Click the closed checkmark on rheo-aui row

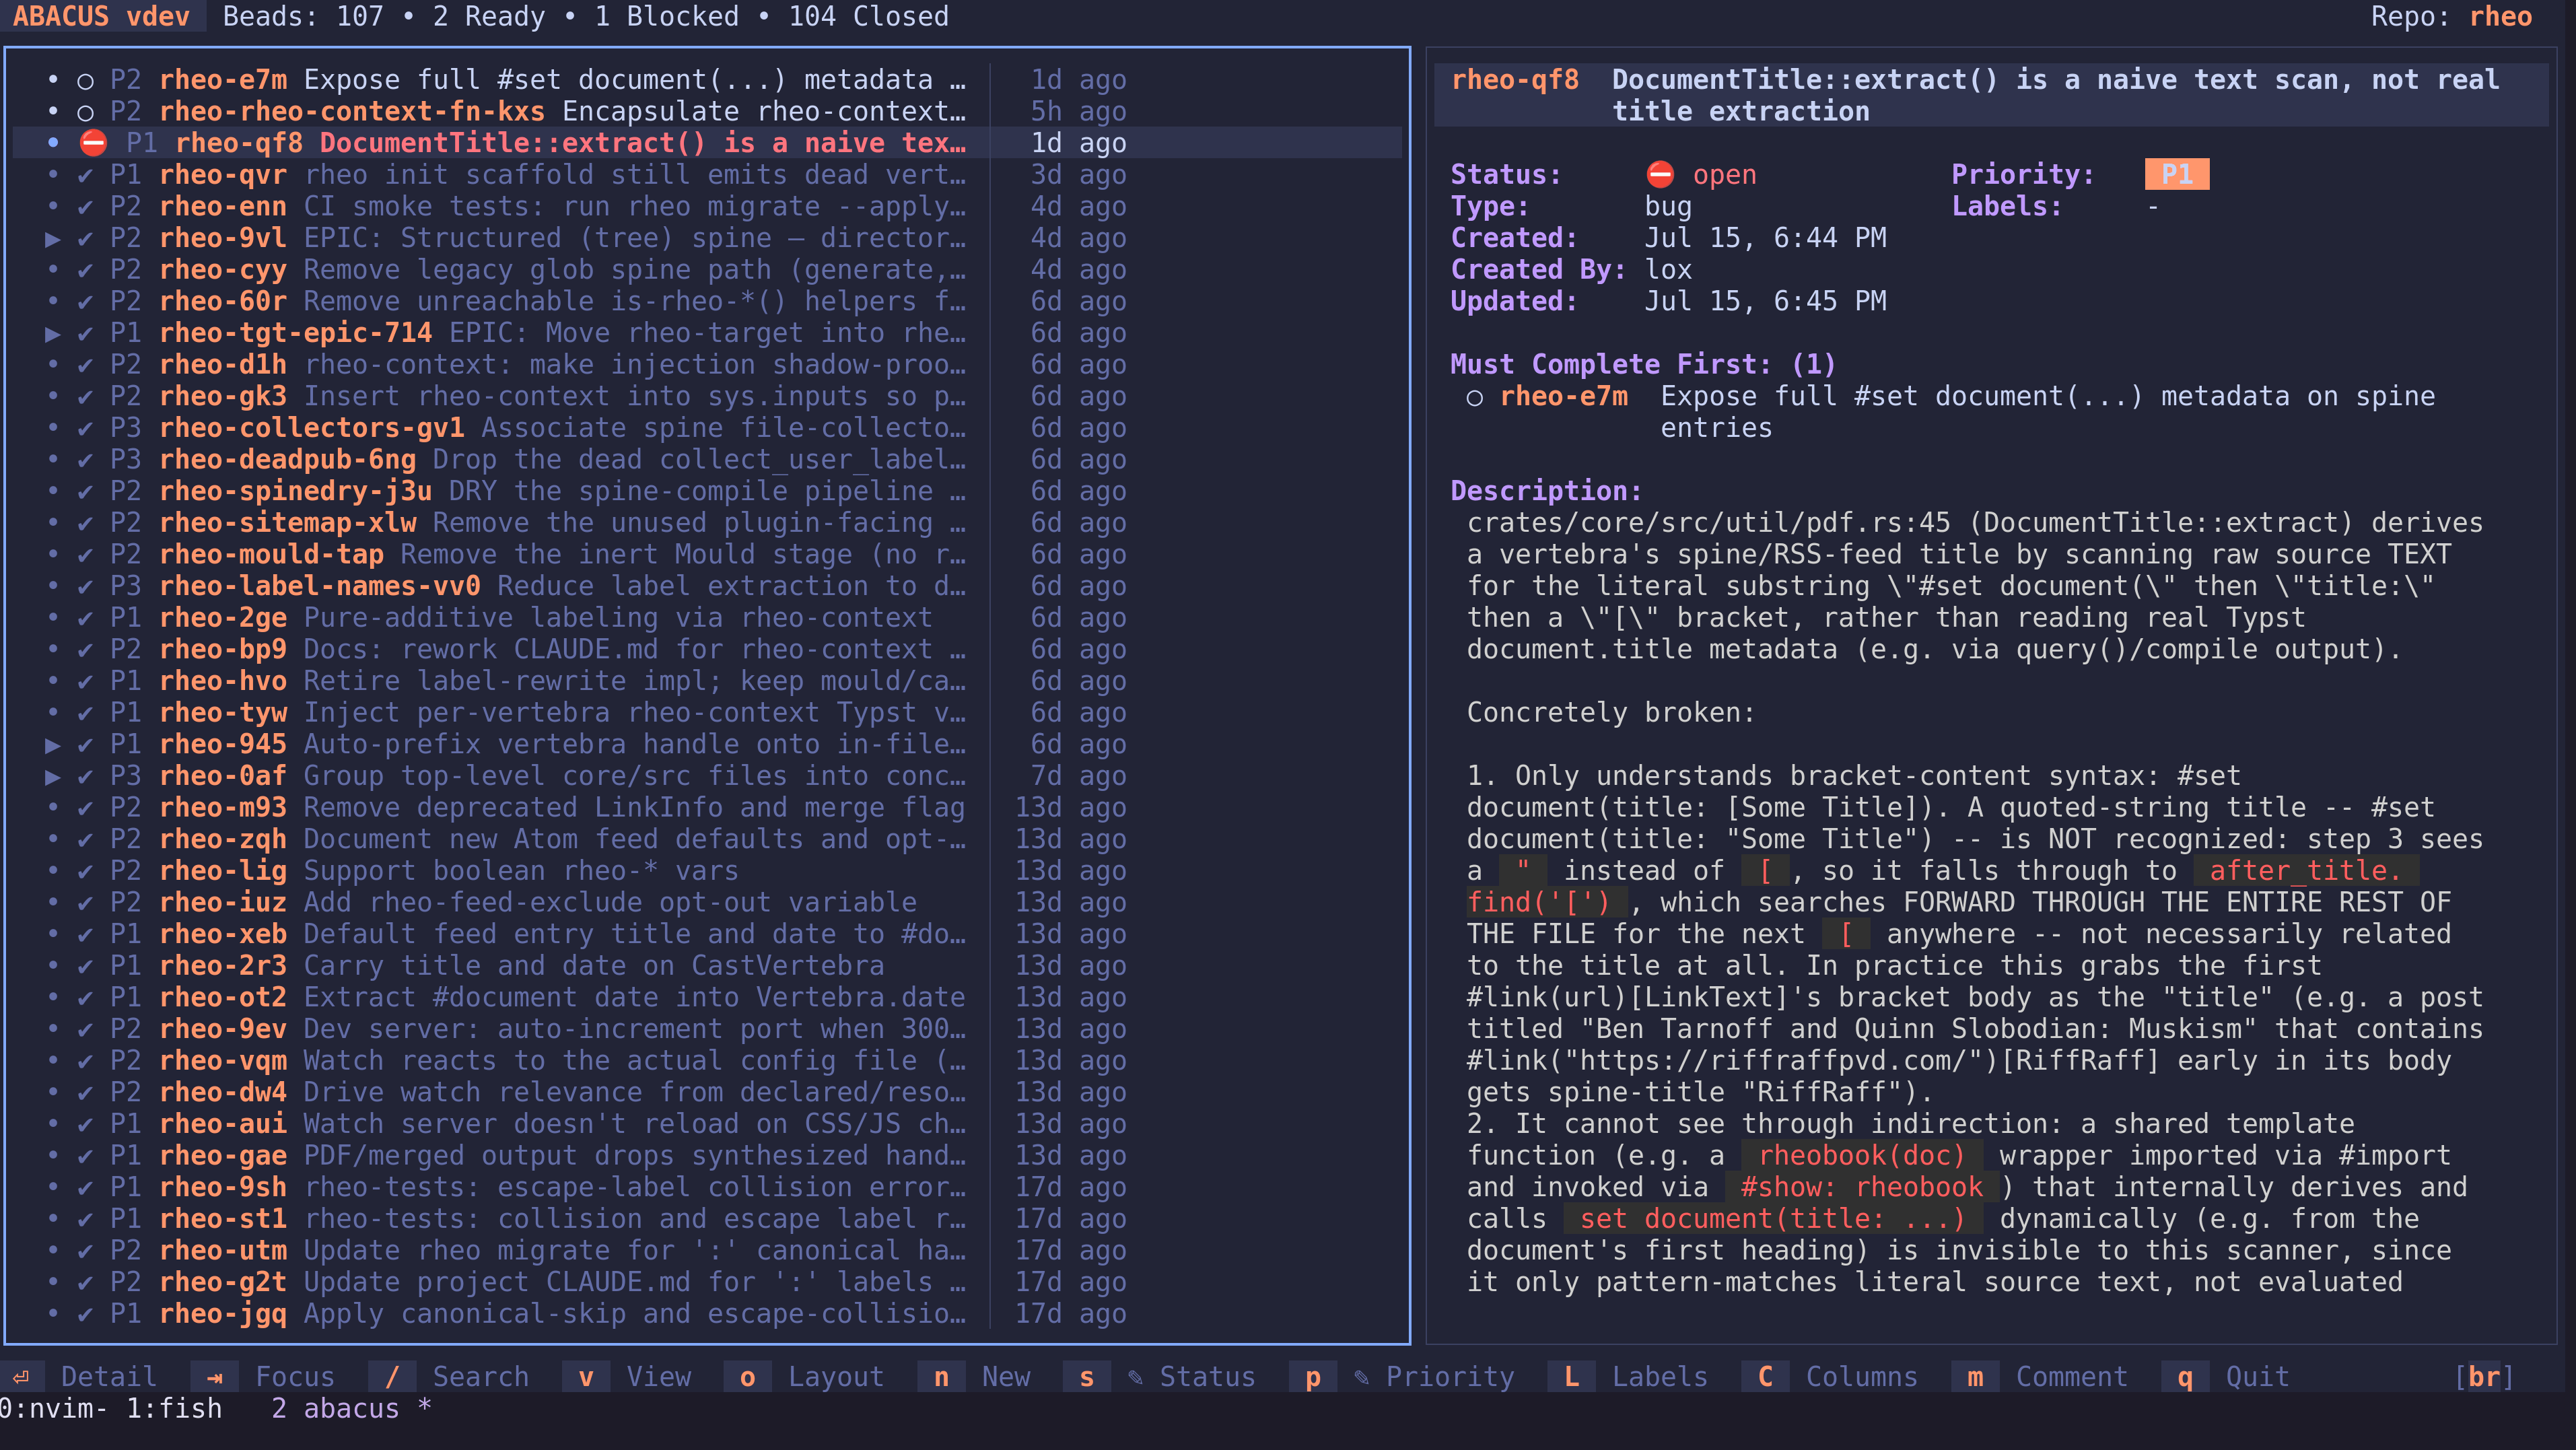(x=86, y=1124)
